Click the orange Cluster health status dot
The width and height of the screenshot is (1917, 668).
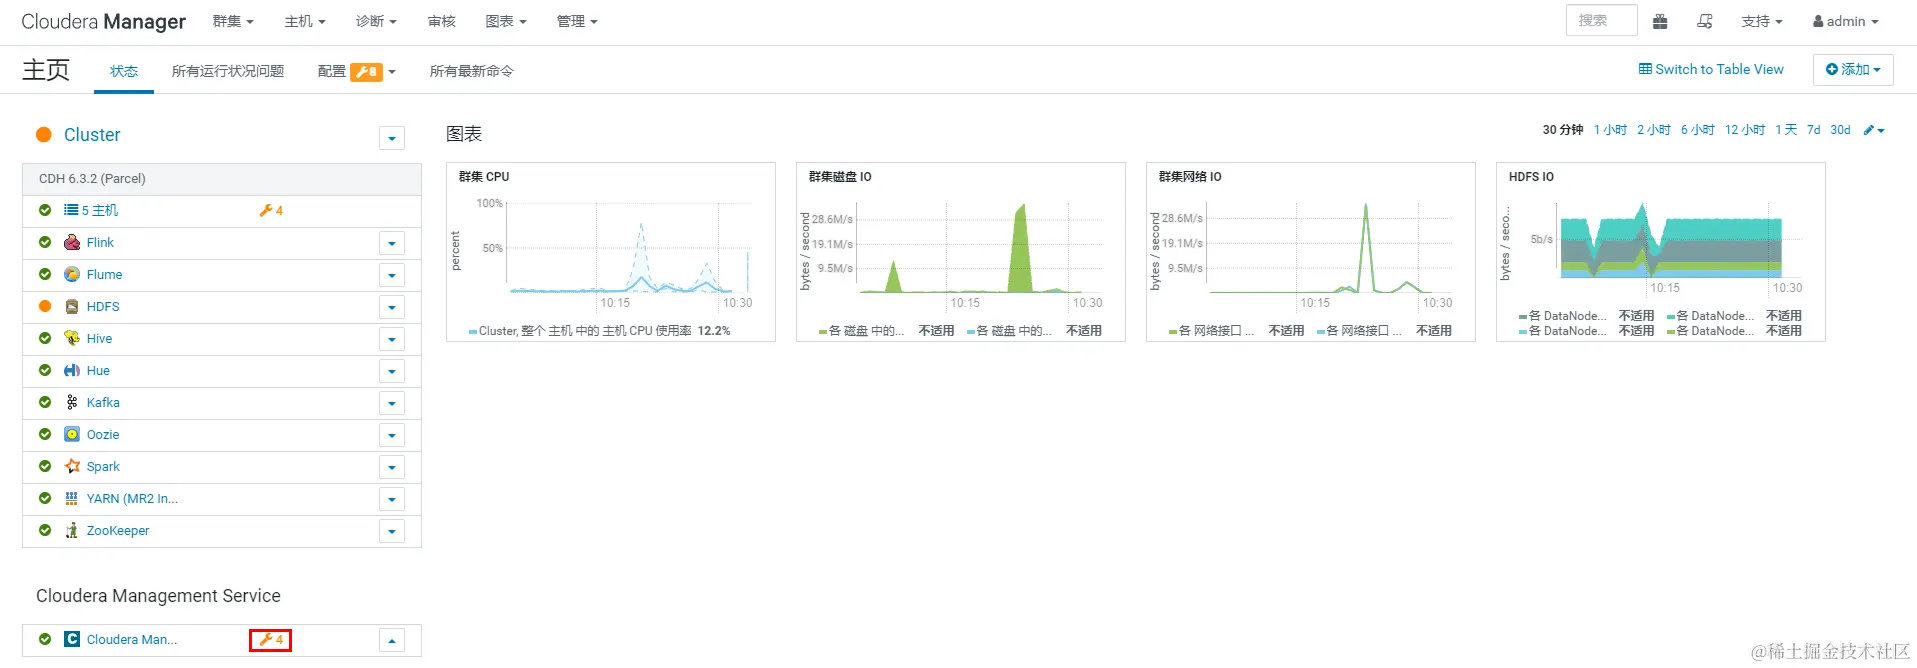pos(44,135)
